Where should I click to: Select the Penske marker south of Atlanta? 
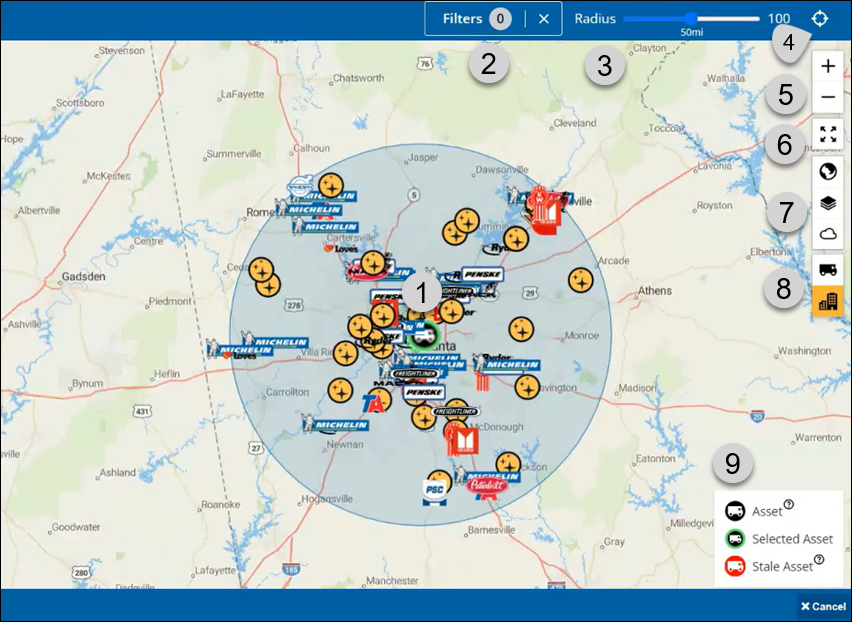424,392
